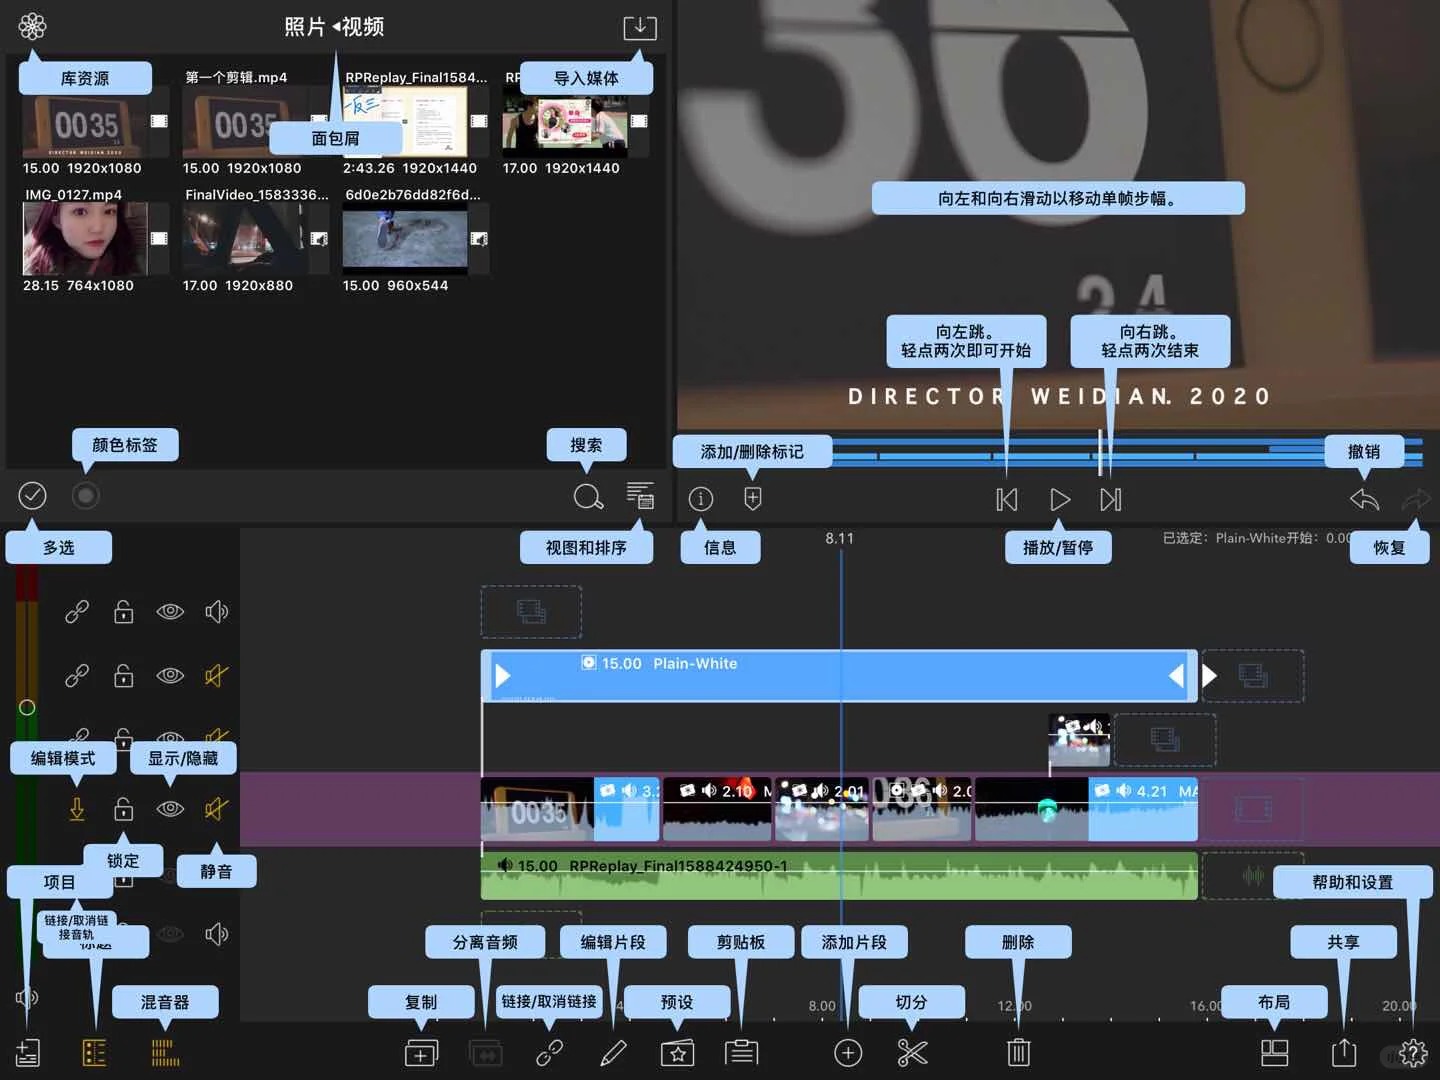Edit the clip with the pencil icon
Viewport: 1440px width, 1080px height.
point(613,1053)
